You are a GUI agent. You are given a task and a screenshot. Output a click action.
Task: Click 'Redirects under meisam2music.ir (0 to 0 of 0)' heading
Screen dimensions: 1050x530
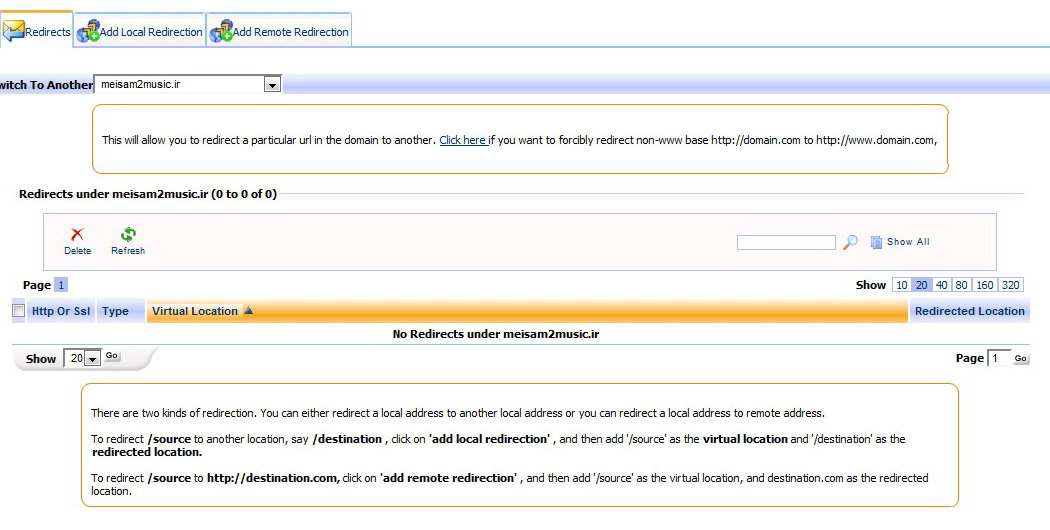click(148, 194)
